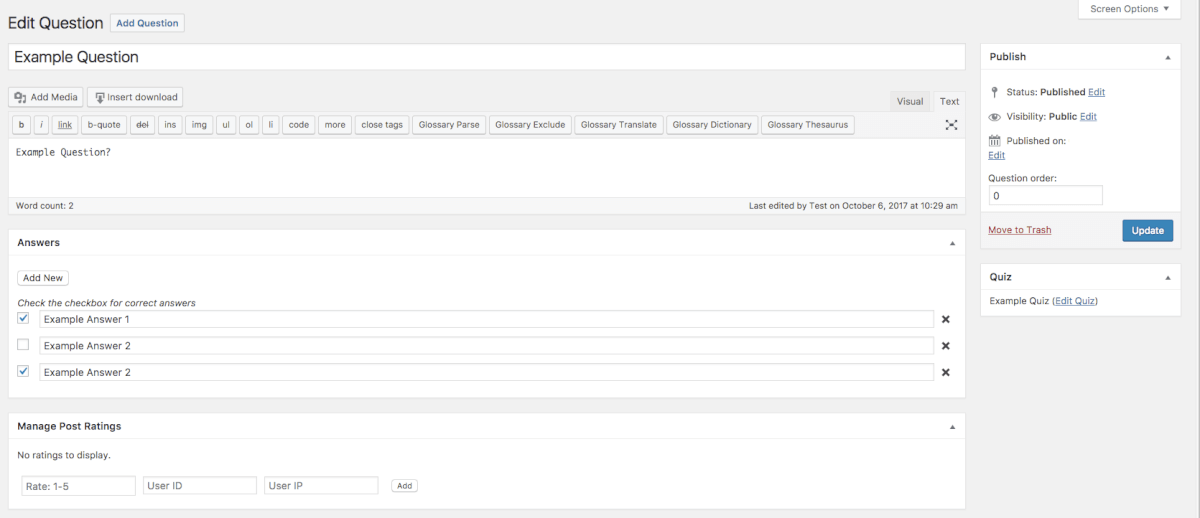Collapse the Answers panel
The width and height of the screenshot is (1200, 518).
pyautogui.click(x=952, y=243)
